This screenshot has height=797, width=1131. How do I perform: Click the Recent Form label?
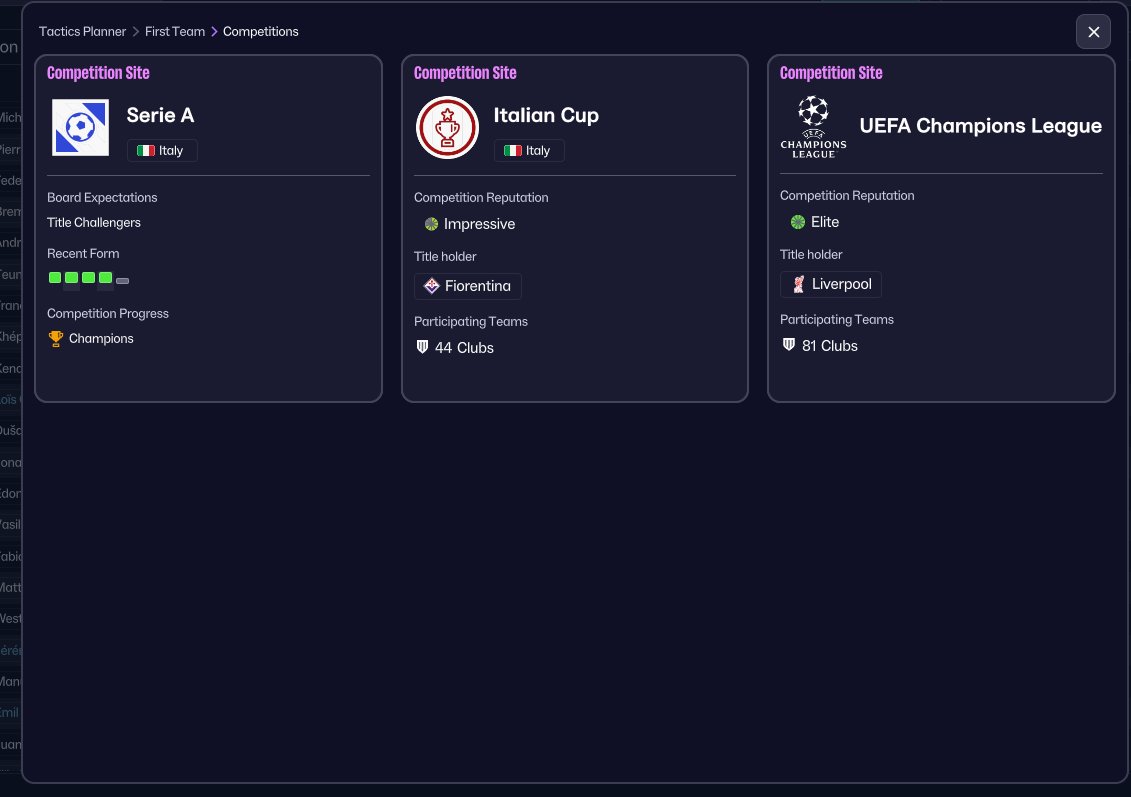tap(83, 254)
